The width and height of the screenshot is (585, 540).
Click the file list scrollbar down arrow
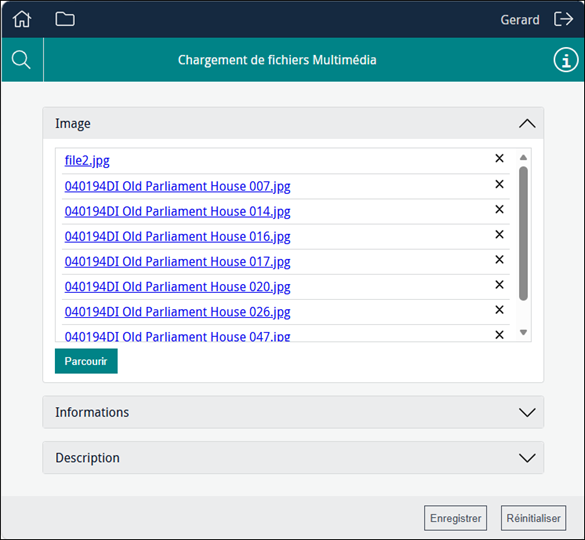point(523,332)
